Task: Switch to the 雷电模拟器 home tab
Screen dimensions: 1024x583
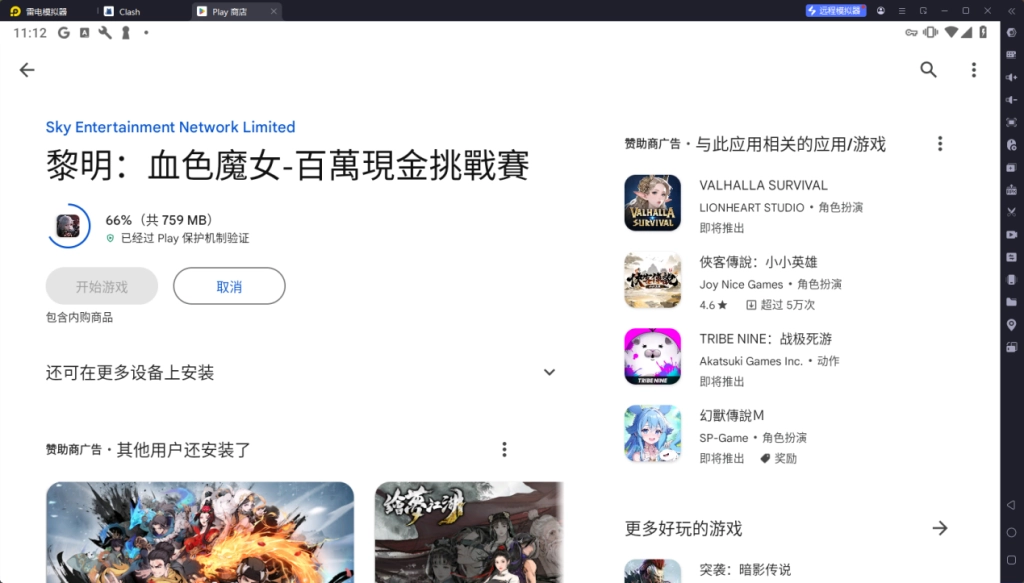Action: [39, 11]
